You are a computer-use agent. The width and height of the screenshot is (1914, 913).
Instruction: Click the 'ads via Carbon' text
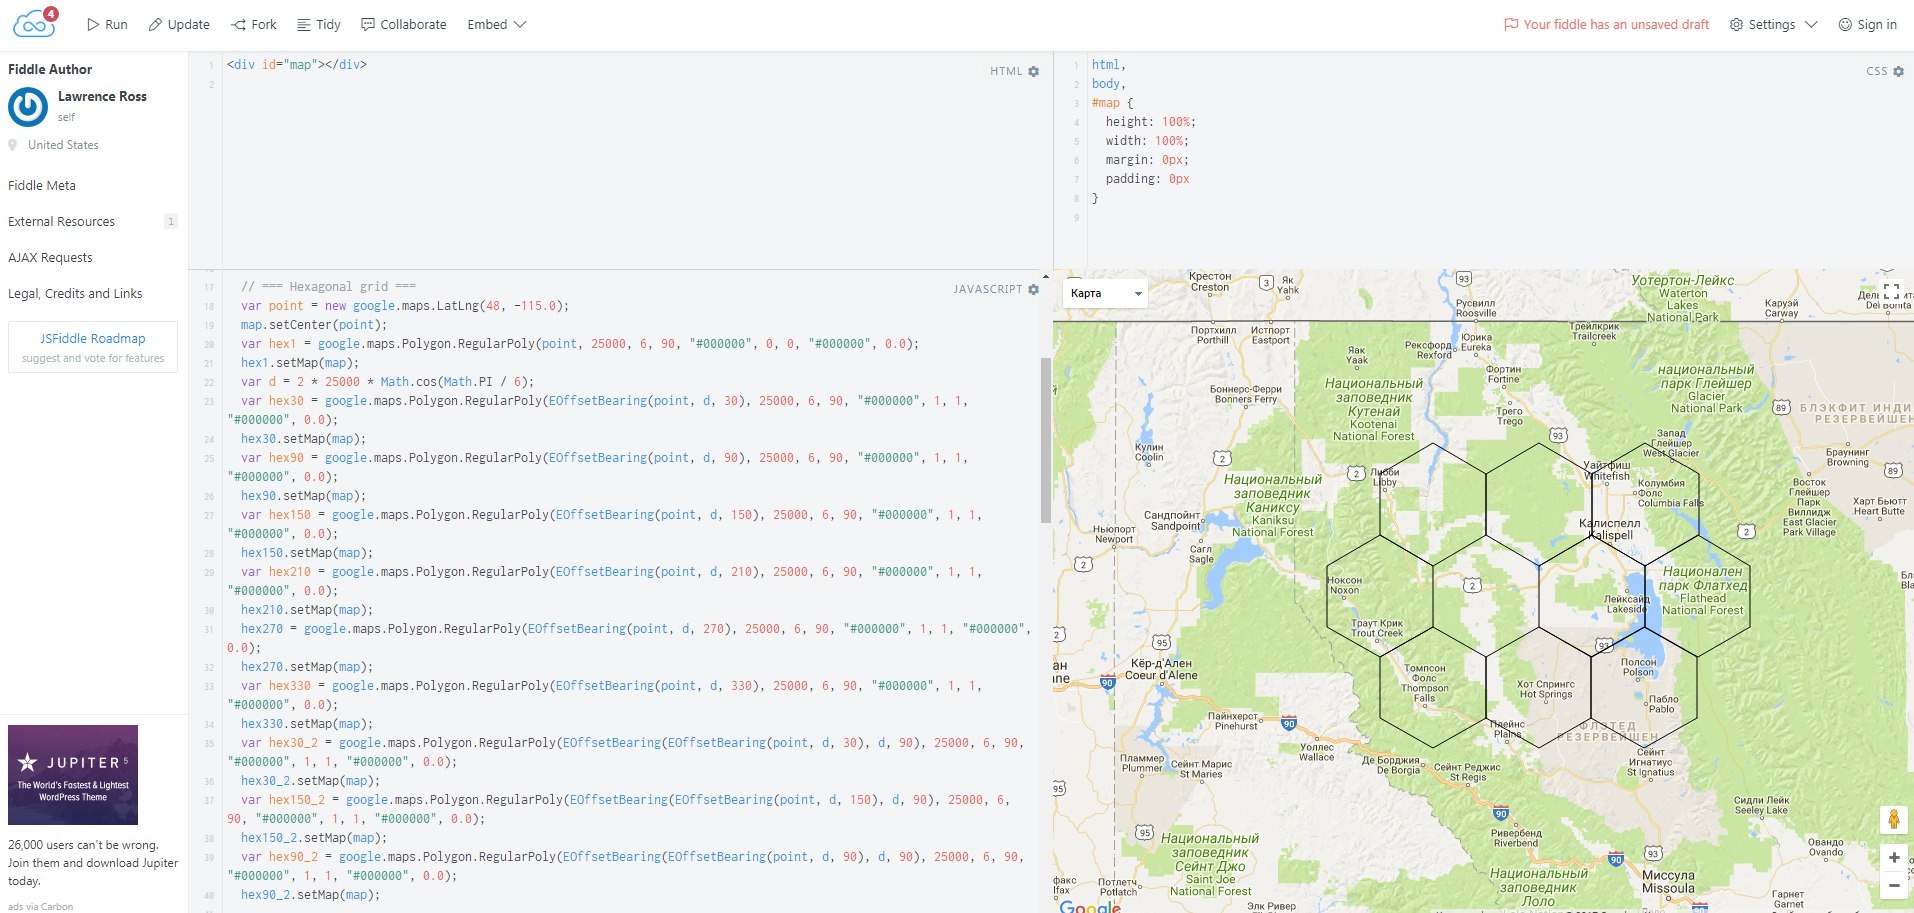[40, 907]
